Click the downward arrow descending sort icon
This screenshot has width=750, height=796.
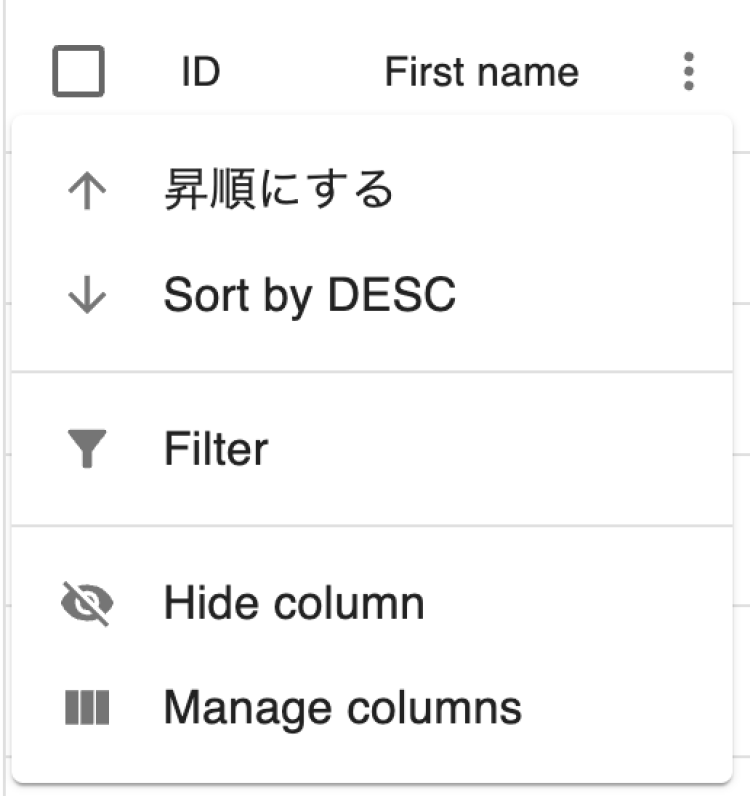[87, 297]
